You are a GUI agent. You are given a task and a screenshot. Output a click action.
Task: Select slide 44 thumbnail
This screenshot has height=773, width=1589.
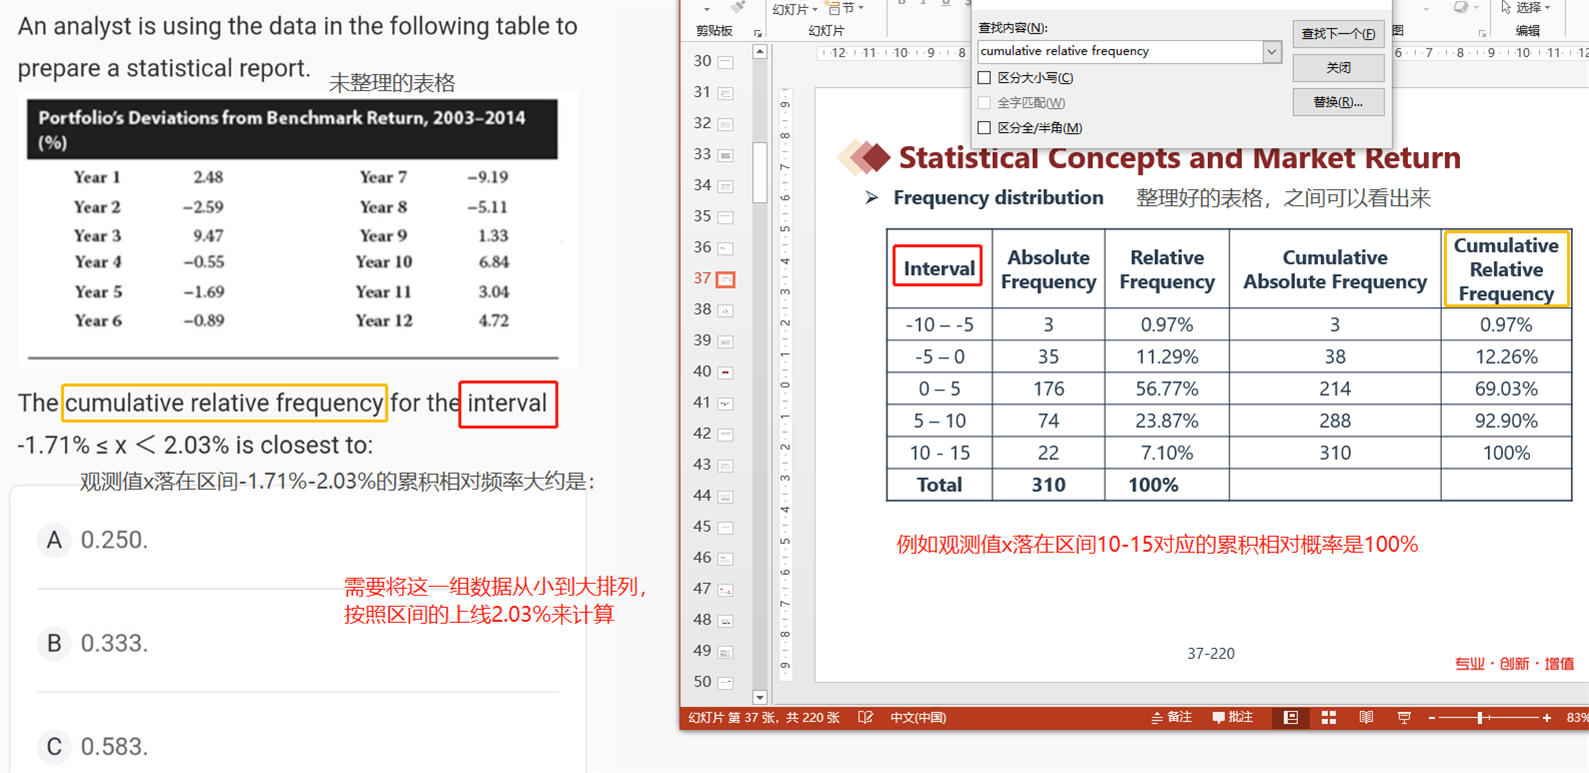pos(726,496)
